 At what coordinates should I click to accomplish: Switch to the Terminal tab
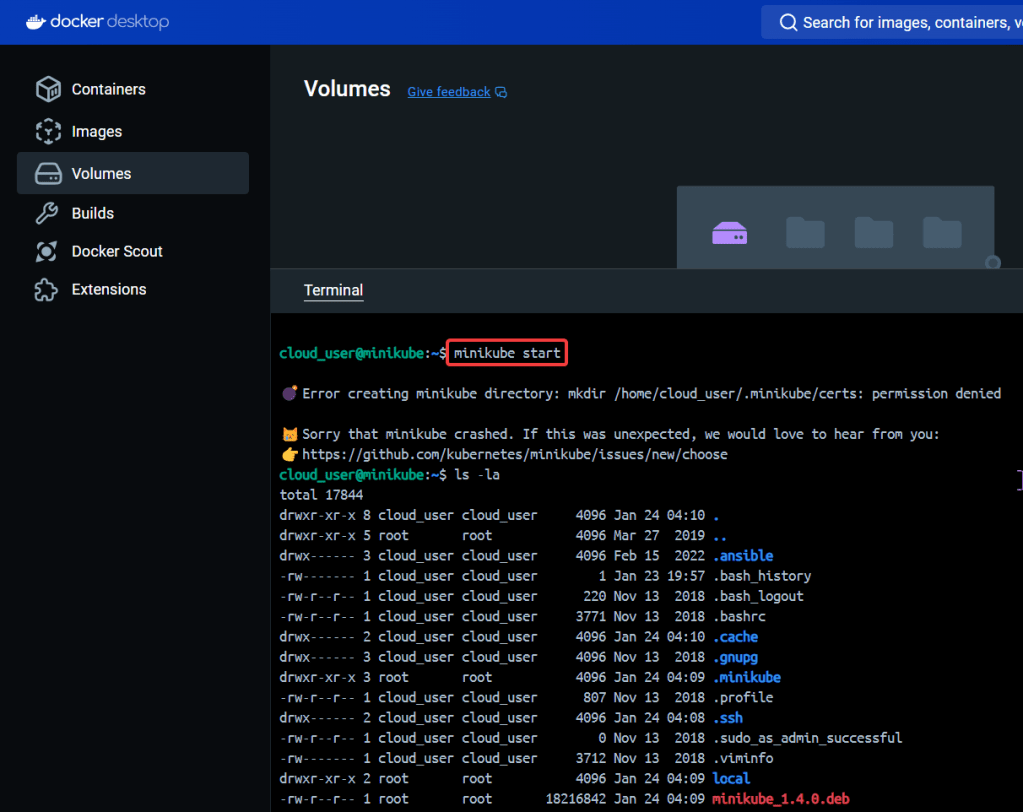[x=333, y=290]
